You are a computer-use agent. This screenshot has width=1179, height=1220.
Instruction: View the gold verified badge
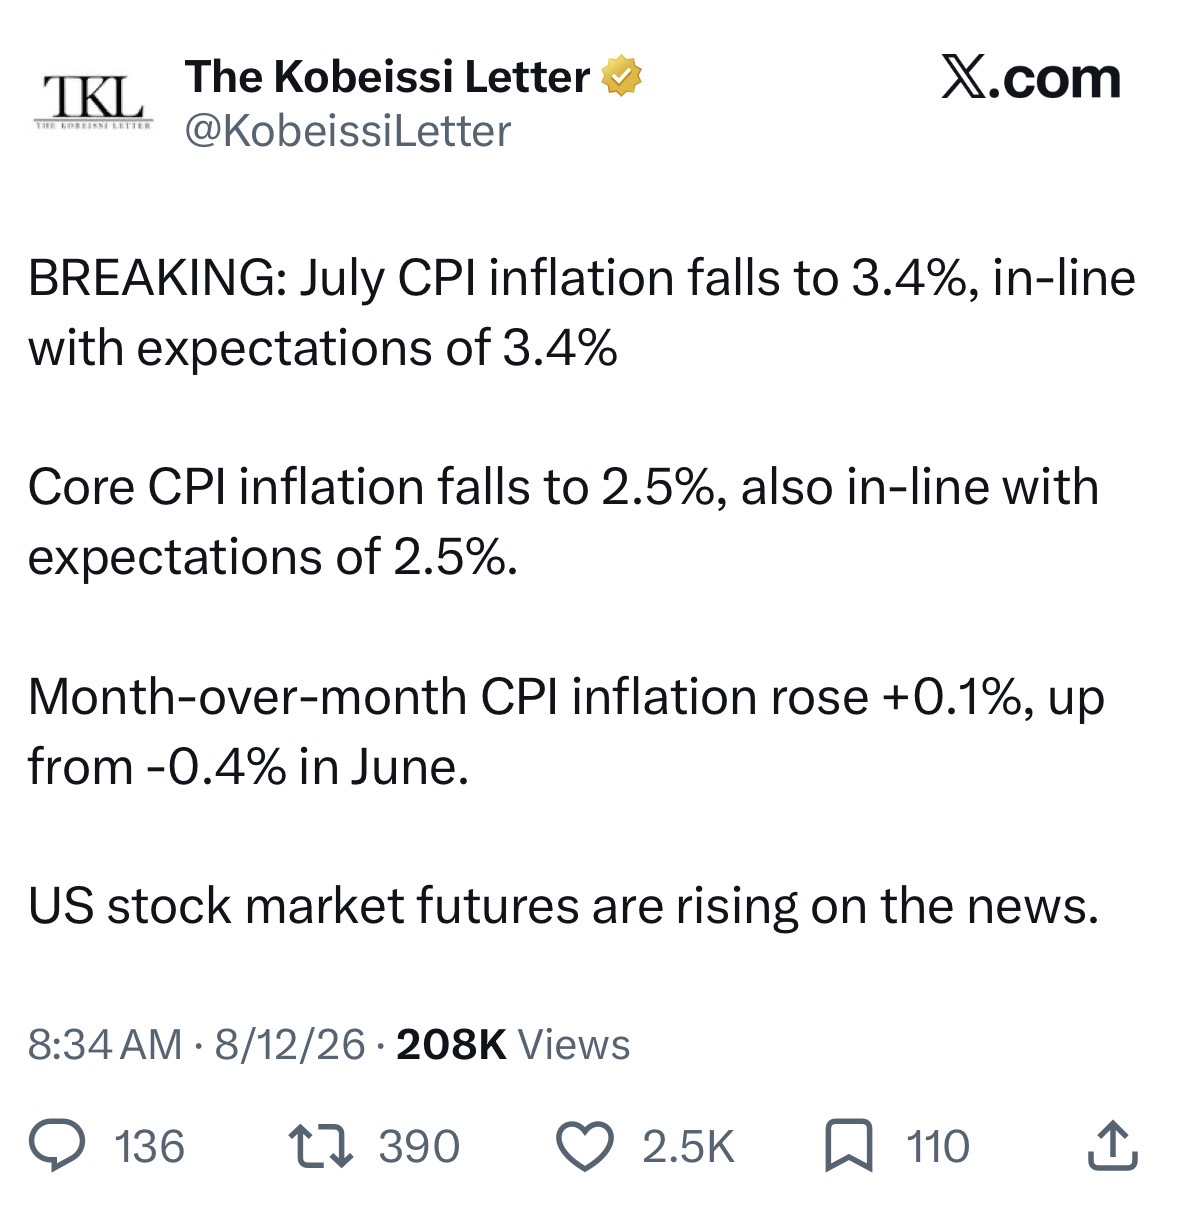621,77
